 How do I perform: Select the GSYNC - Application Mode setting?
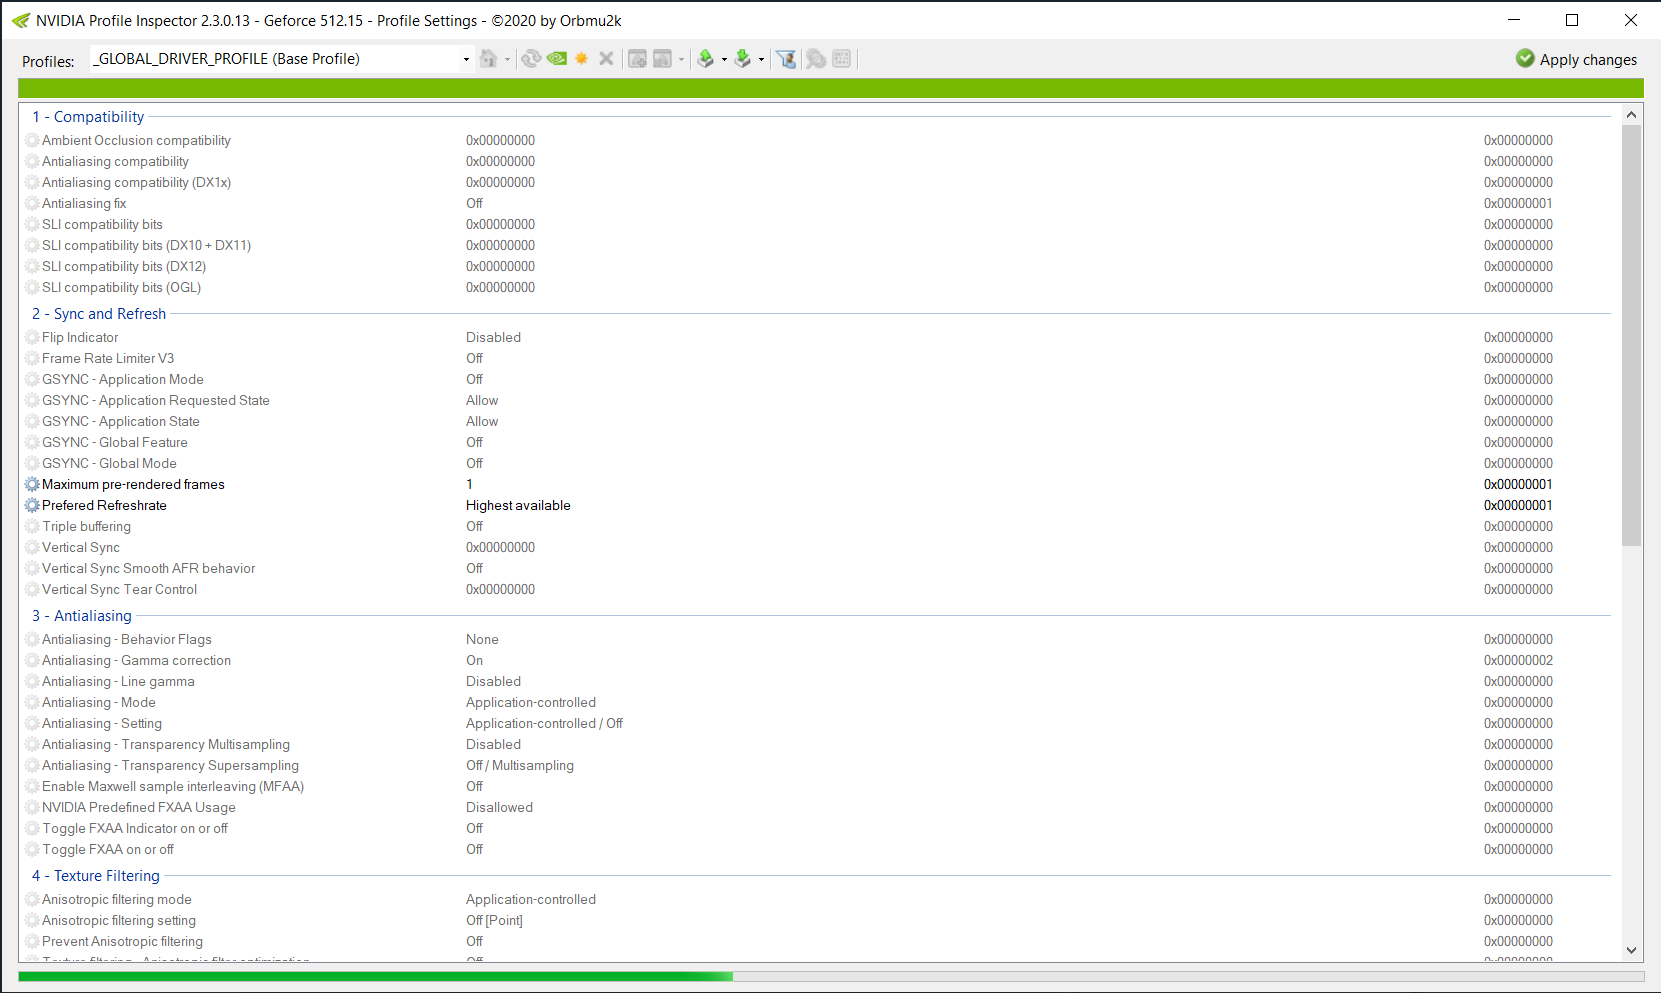(122, 379)
